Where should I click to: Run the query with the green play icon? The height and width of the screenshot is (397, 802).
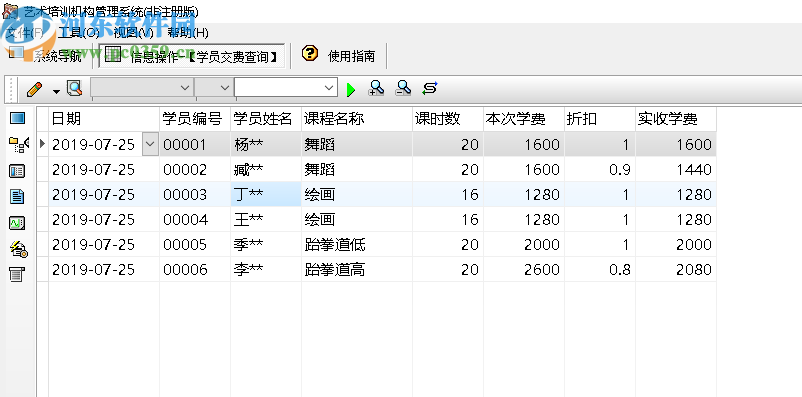tap(351, 90)
